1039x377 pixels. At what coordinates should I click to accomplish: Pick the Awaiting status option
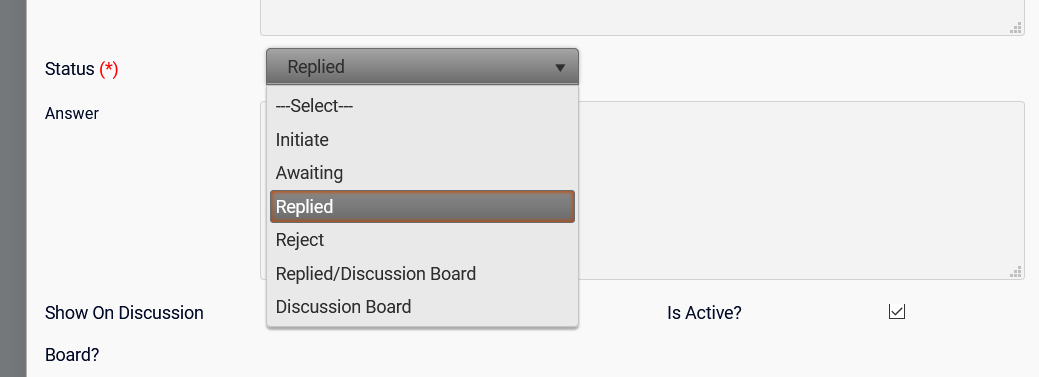point(422,173)
